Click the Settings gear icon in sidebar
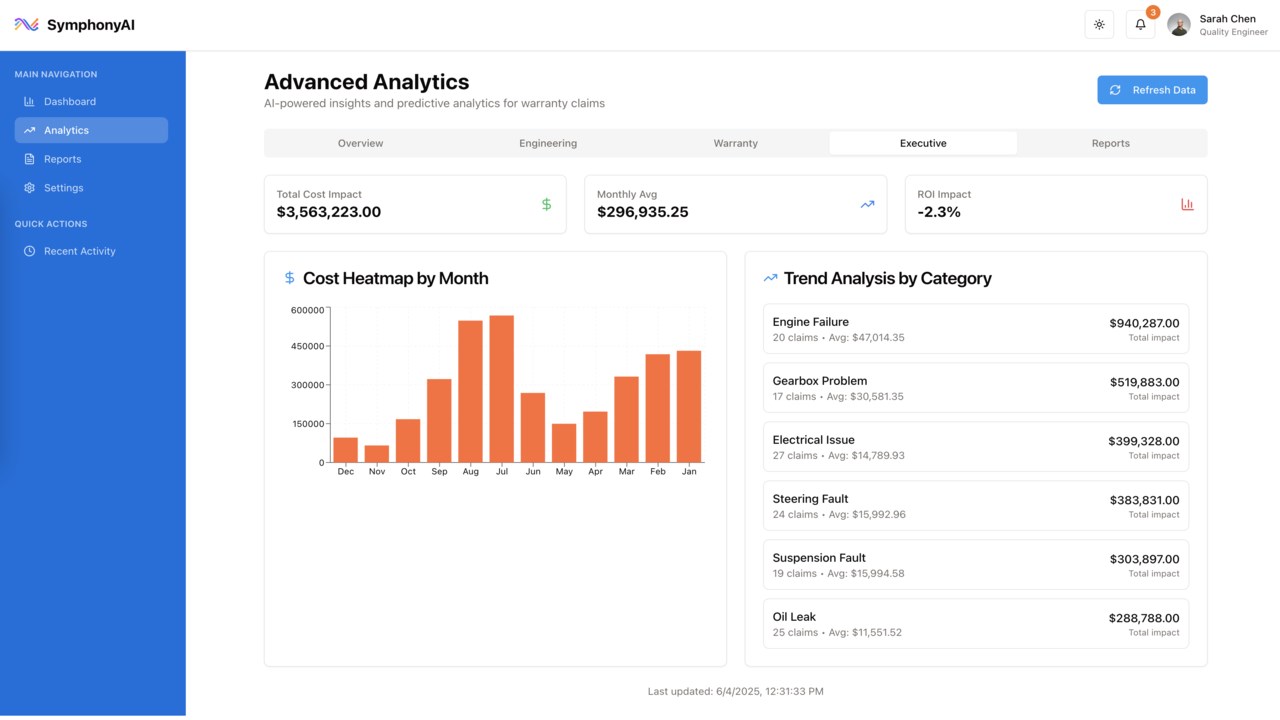The image size is (1280, 720). coord(29,188)
